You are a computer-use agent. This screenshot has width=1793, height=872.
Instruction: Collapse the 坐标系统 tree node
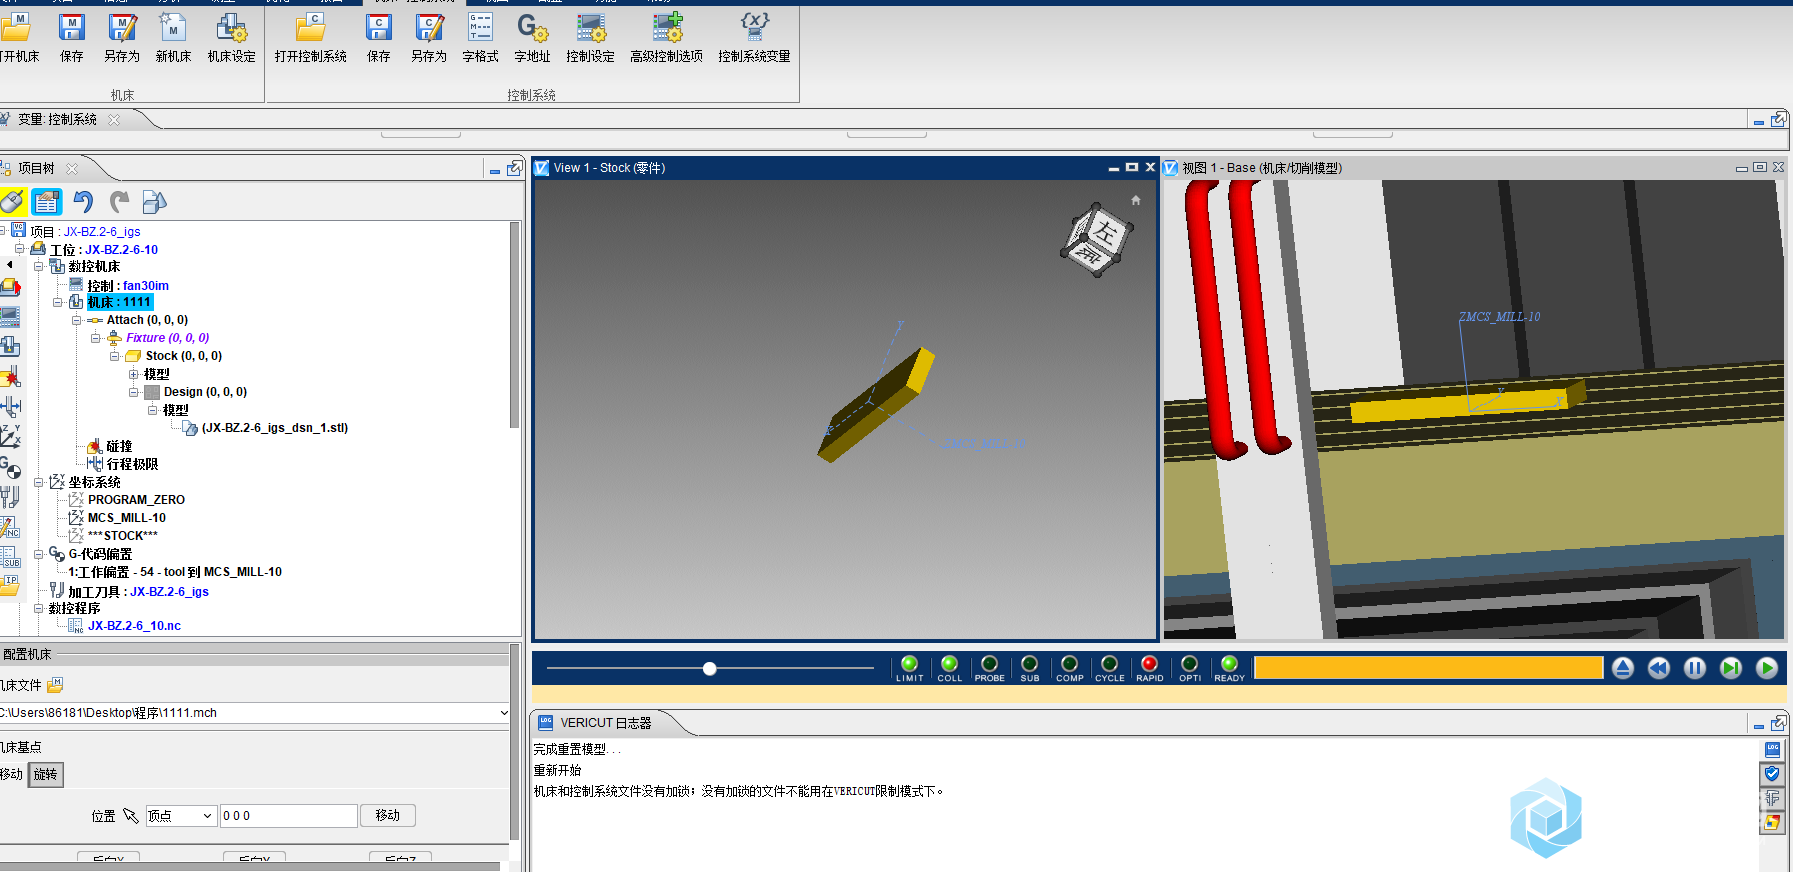click(38, 482)
